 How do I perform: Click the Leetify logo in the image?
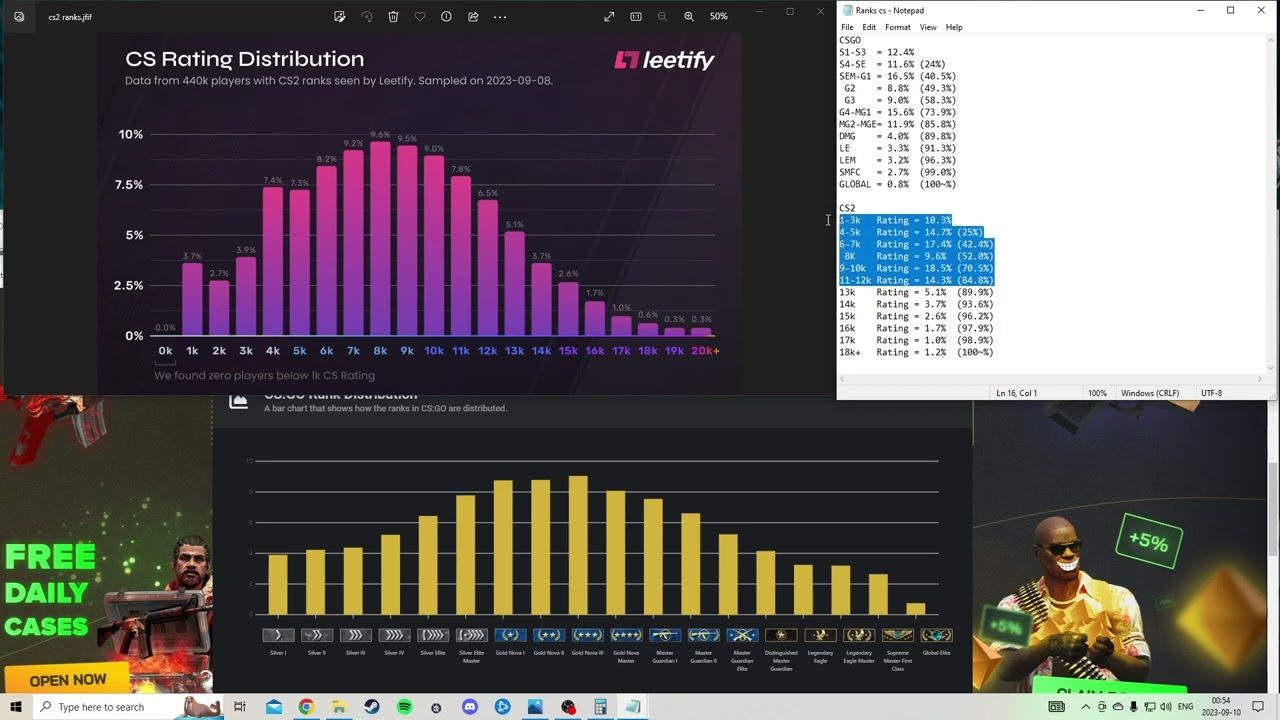tap(664, 60)
